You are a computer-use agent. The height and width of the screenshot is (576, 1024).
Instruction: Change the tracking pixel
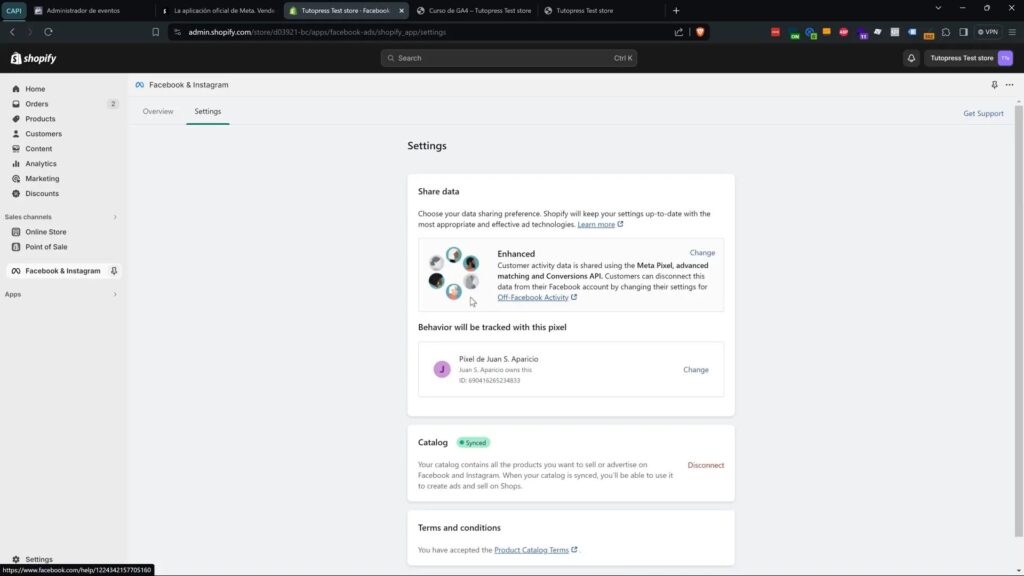click(696, 370)
